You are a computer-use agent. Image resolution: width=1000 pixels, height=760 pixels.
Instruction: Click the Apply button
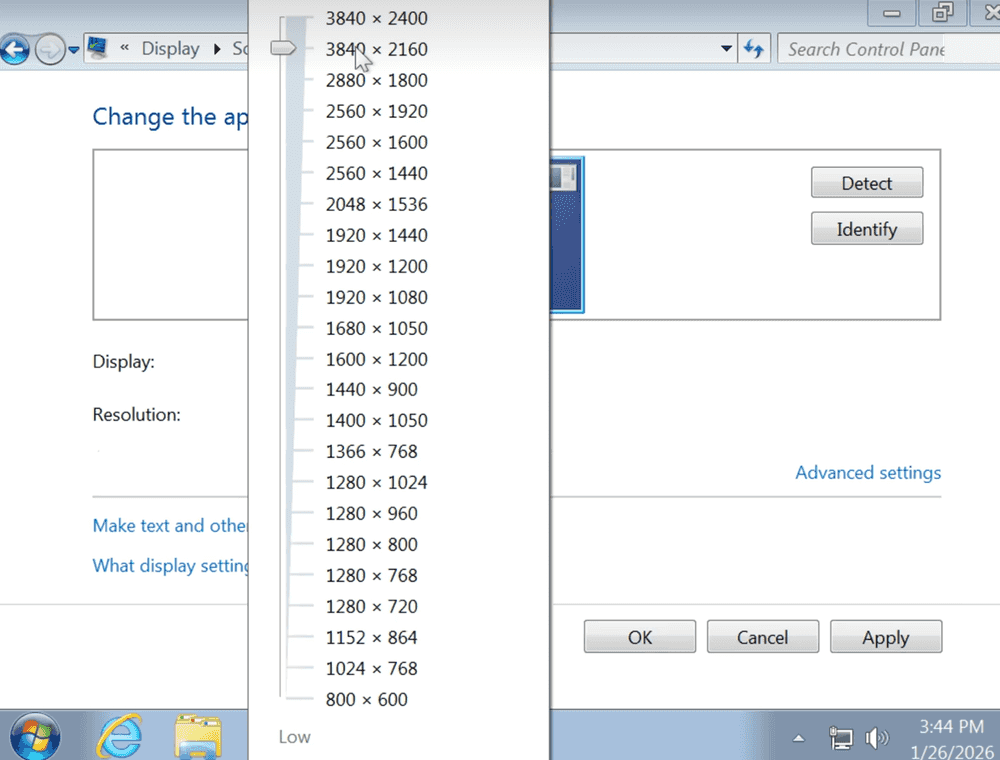click(885, 637)
